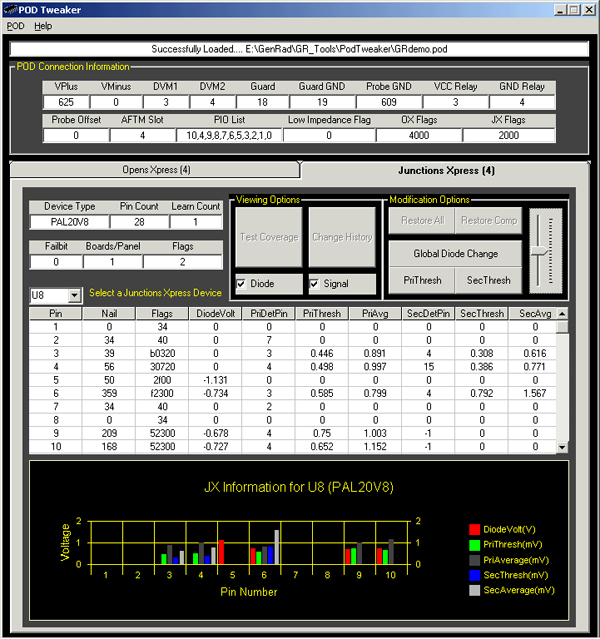Viewport: 600px width, 639px height.
Task: Switch to the Opens Xpress (4) tab
Action: (156, 170)
